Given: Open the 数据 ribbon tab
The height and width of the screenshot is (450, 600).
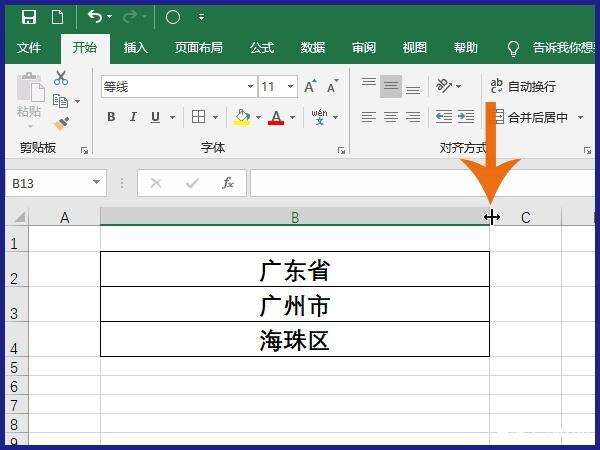Looking at the screenshot, I should 313,48.
